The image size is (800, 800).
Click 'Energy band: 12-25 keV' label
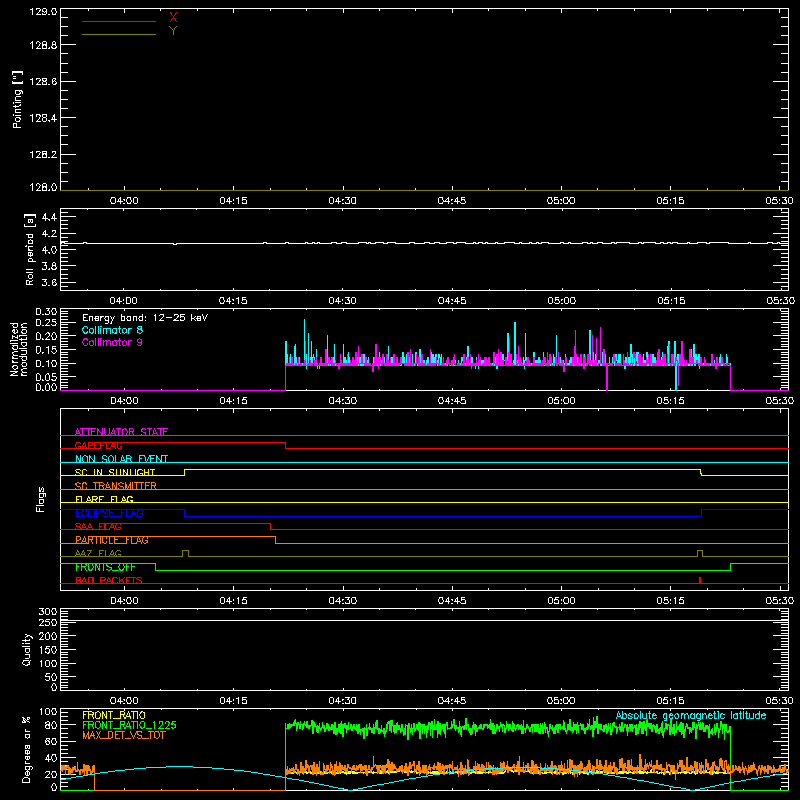click(x=145, y=318)
